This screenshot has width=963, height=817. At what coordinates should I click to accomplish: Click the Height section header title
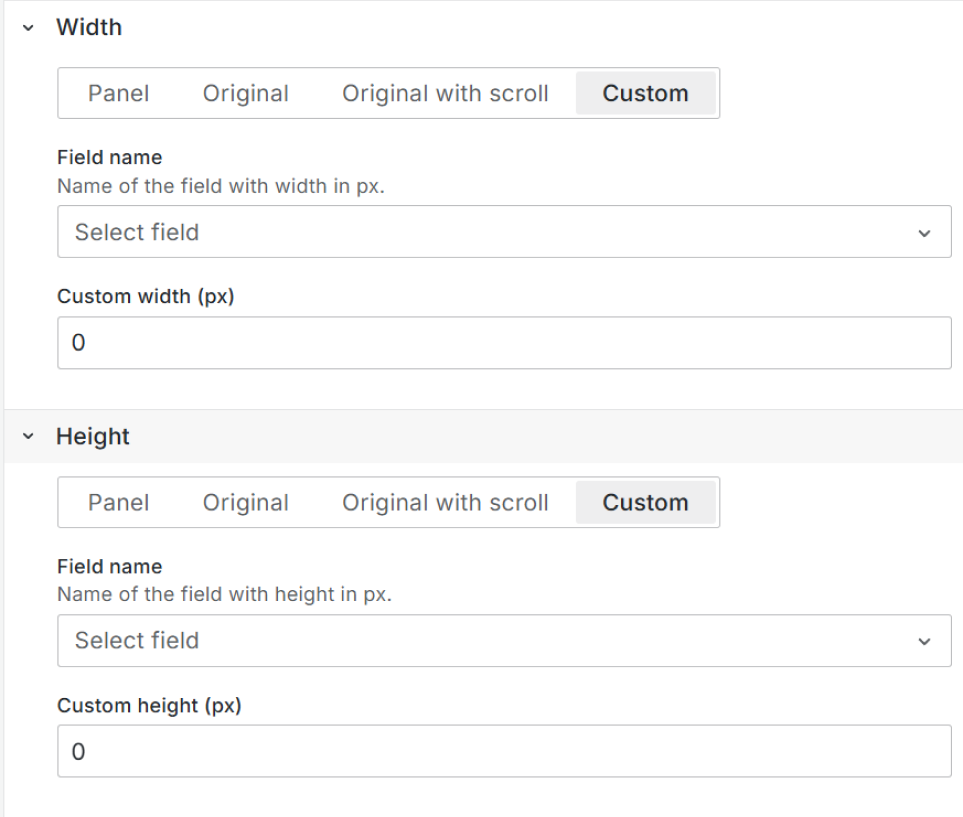point(93,437)
